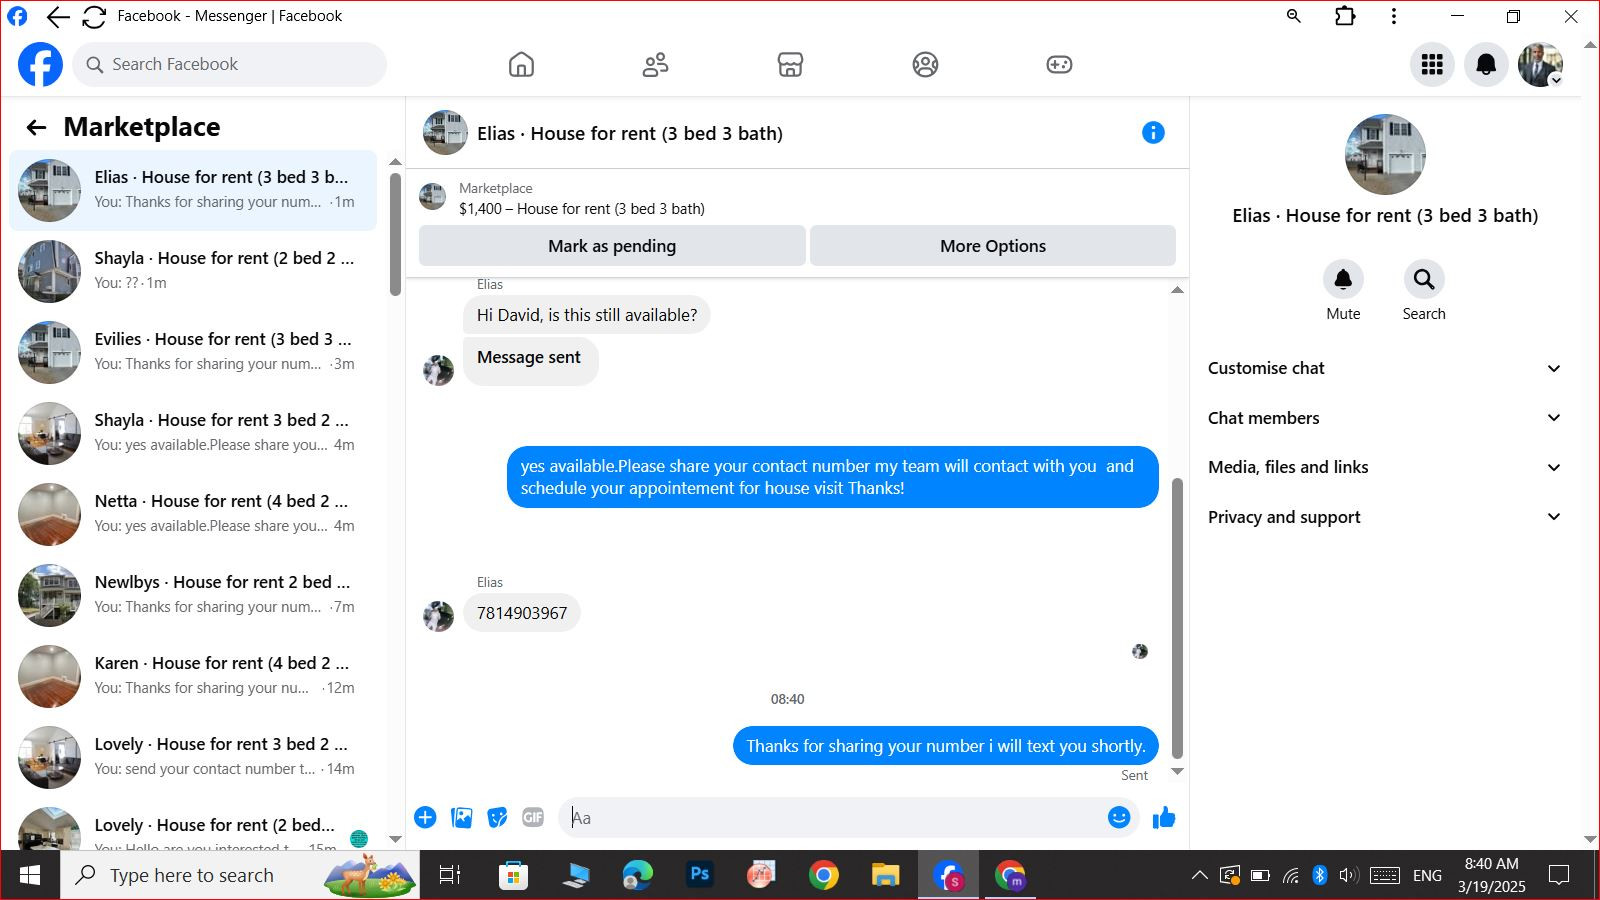Open the emoji picker in message box
Image resolution: width=1600 pixels, height=900 pixels.
(1119, 818)
